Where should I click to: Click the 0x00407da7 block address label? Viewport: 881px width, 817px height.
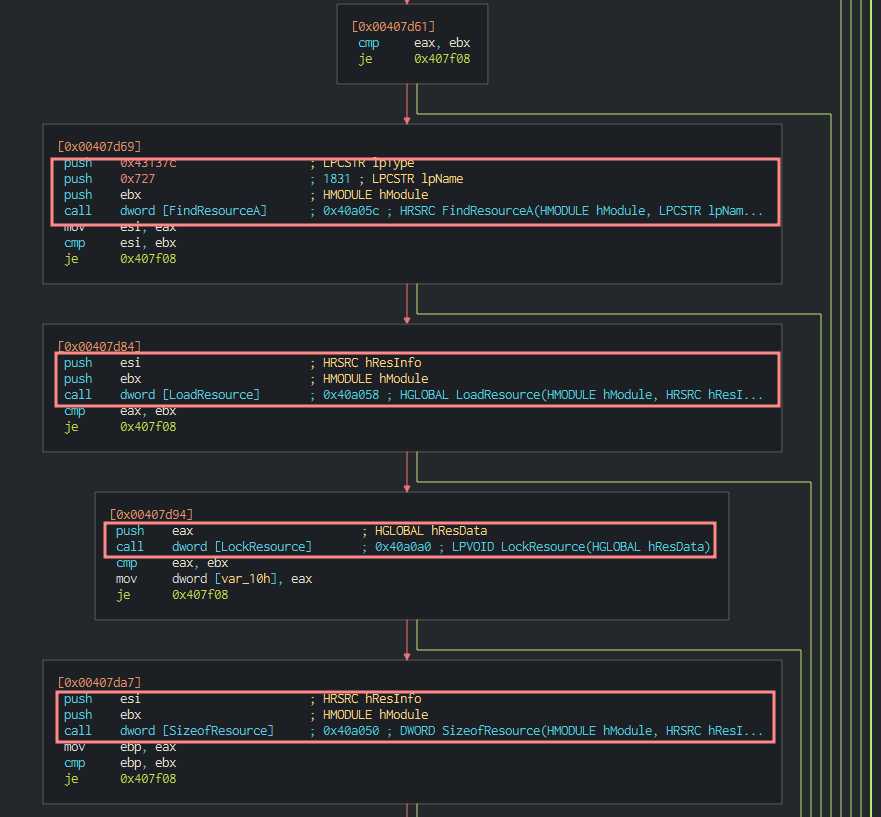[x=99, y=683]
